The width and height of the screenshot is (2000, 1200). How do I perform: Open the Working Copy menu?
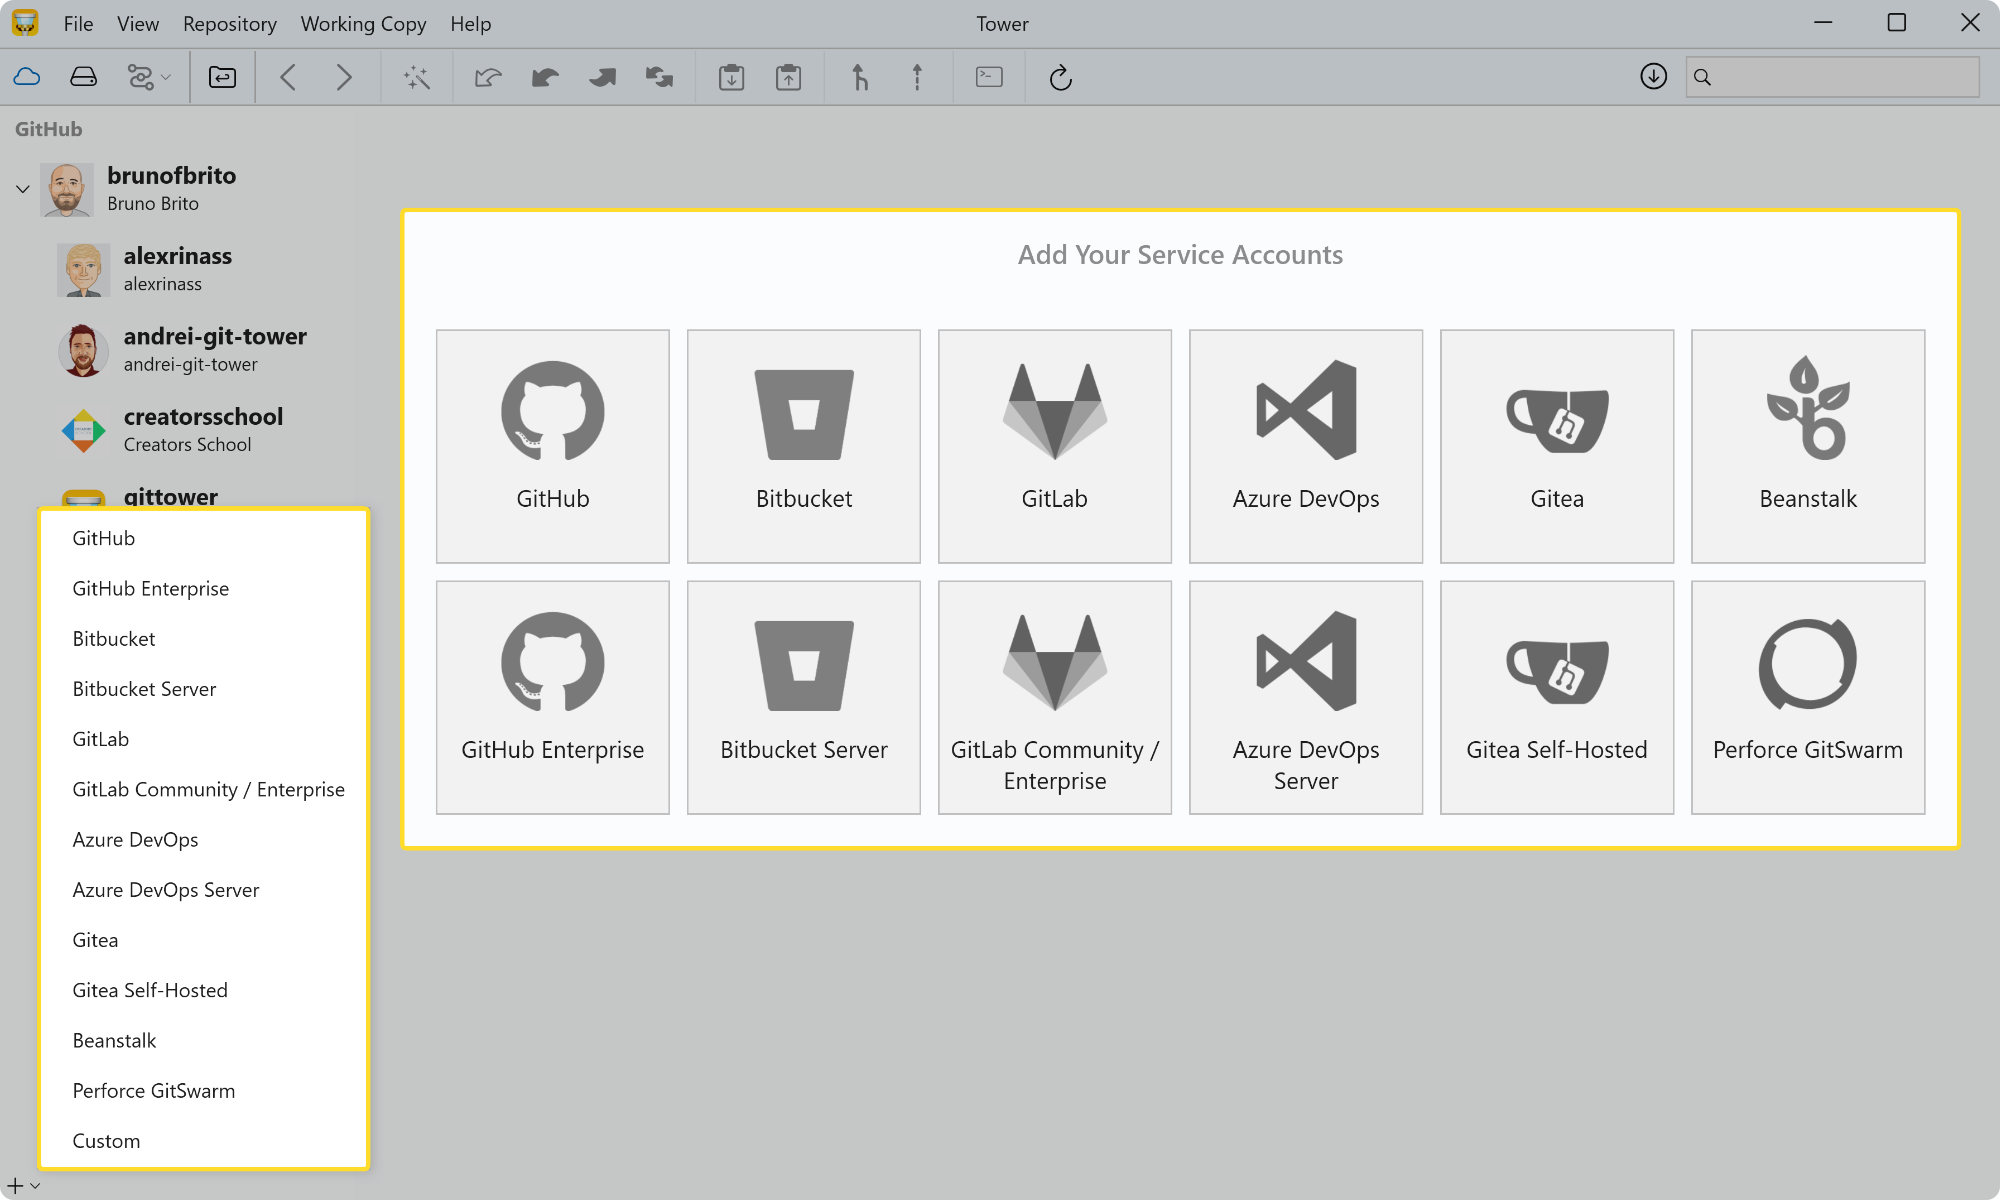click(363, 24)
